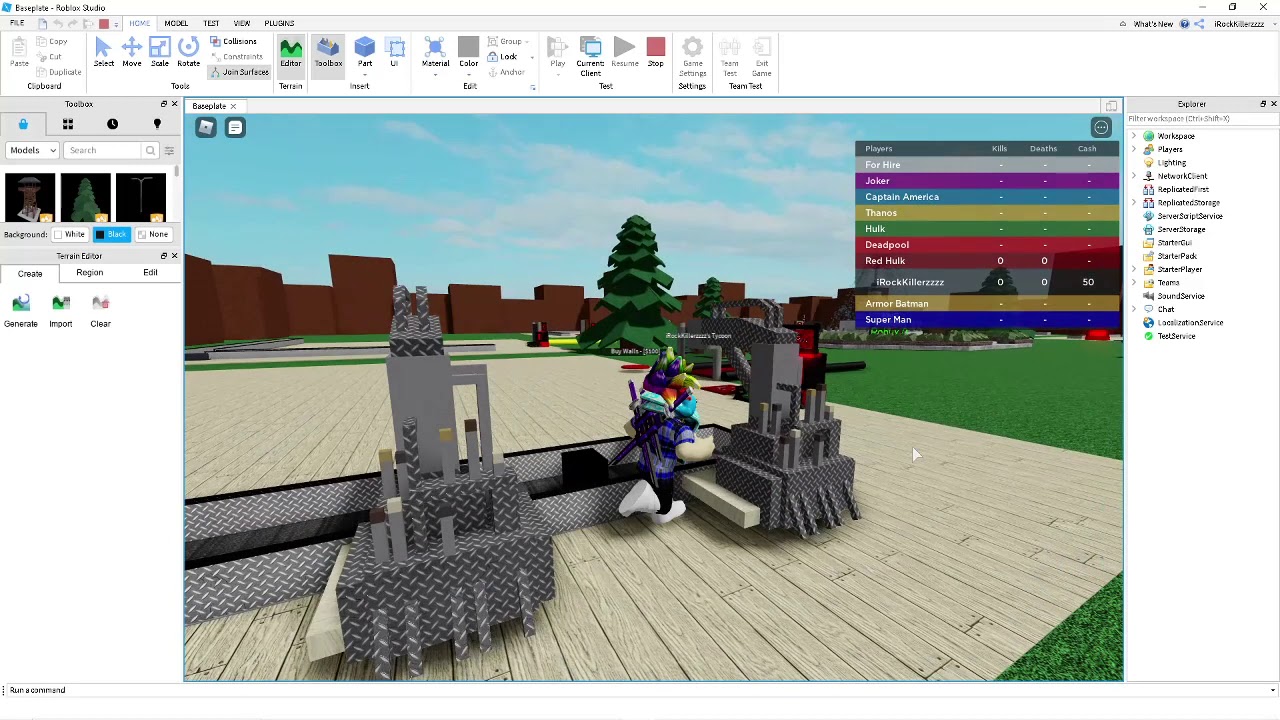Open Toolbox Creations lightbulb tab
Viewport: 1280px width, 720px height.
point(157,124)
